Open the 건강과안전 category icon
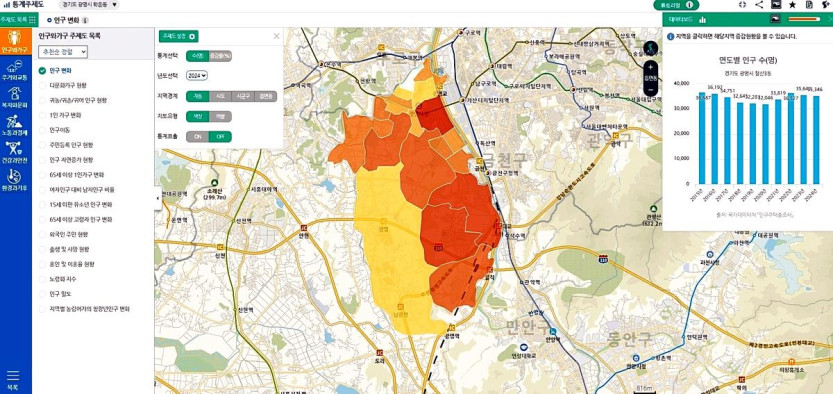Viewport: 833px width, 394px height. [15, 153]
